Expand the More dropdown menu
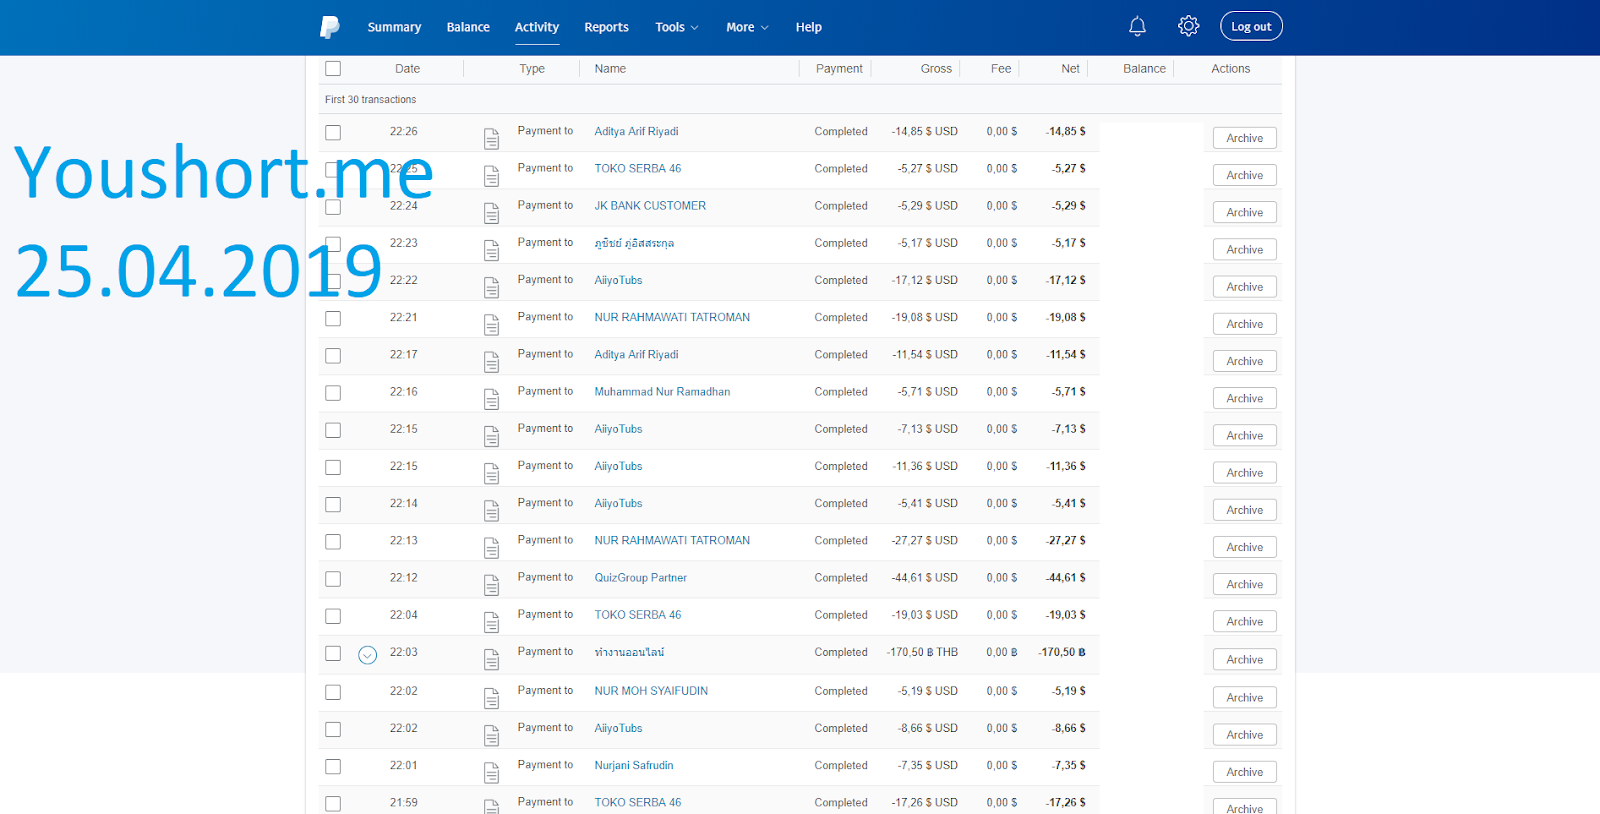The height and width of the screenshot is (814, 1600). pyautogui.click(x=747, y=27)
